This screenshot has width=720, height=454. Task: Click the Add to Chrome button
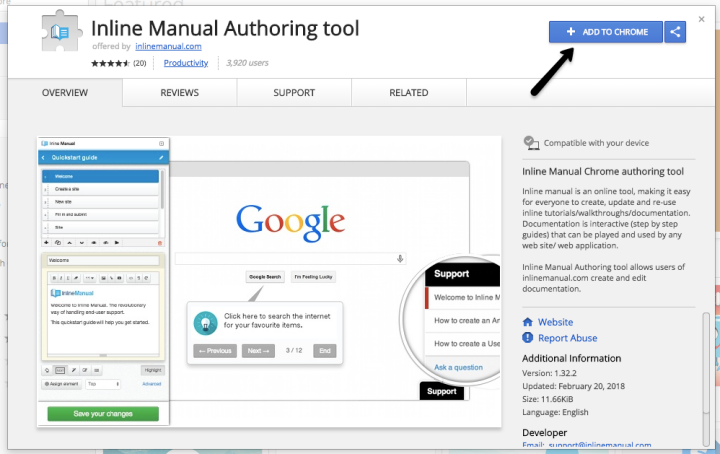point(606,32)
